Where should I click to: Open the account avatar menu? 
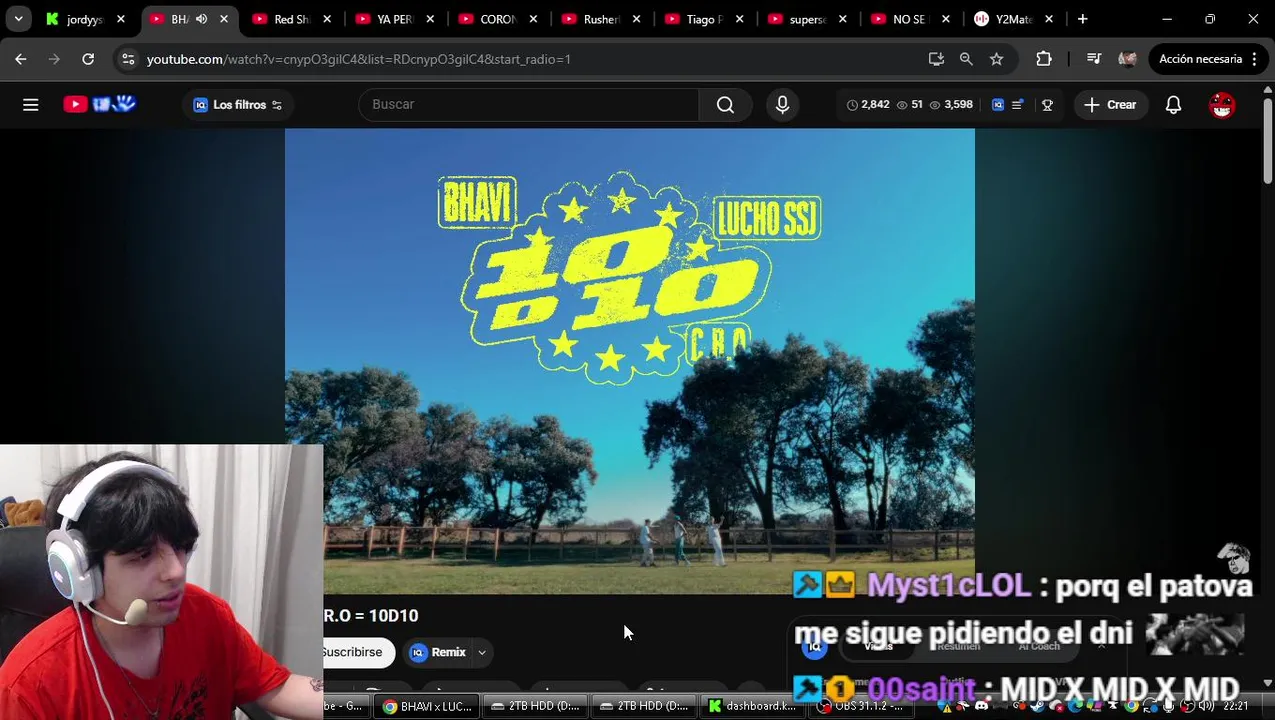click(1222, 104)
